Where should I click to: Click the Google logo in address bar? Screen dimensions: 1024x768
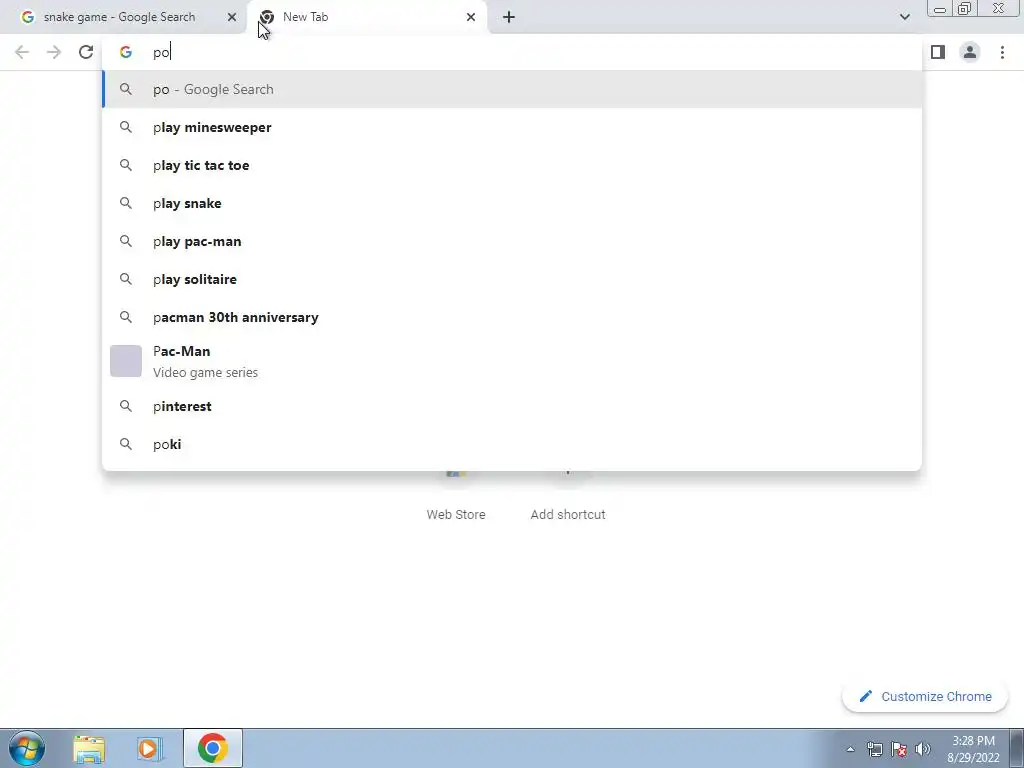tap(125, 52)
